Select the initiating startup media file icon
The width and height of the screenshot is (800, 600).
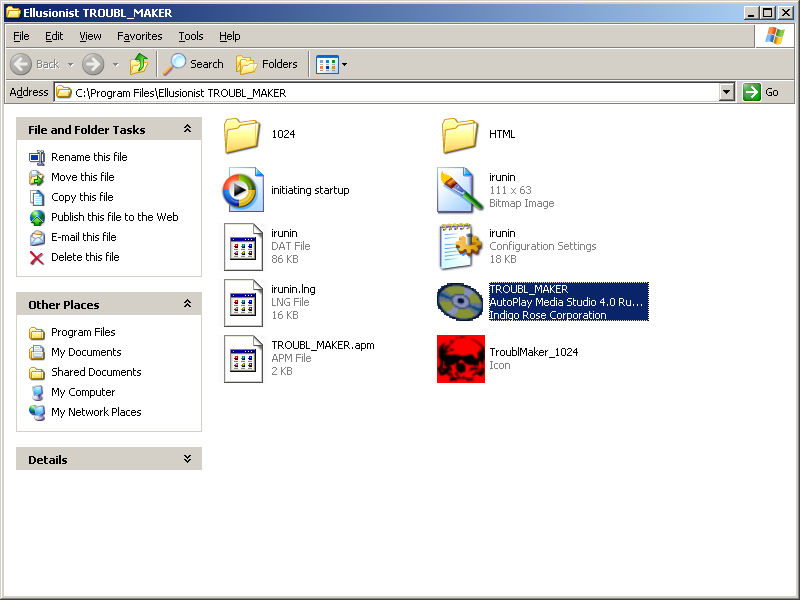pyautogui.click(x=243, y=190)
